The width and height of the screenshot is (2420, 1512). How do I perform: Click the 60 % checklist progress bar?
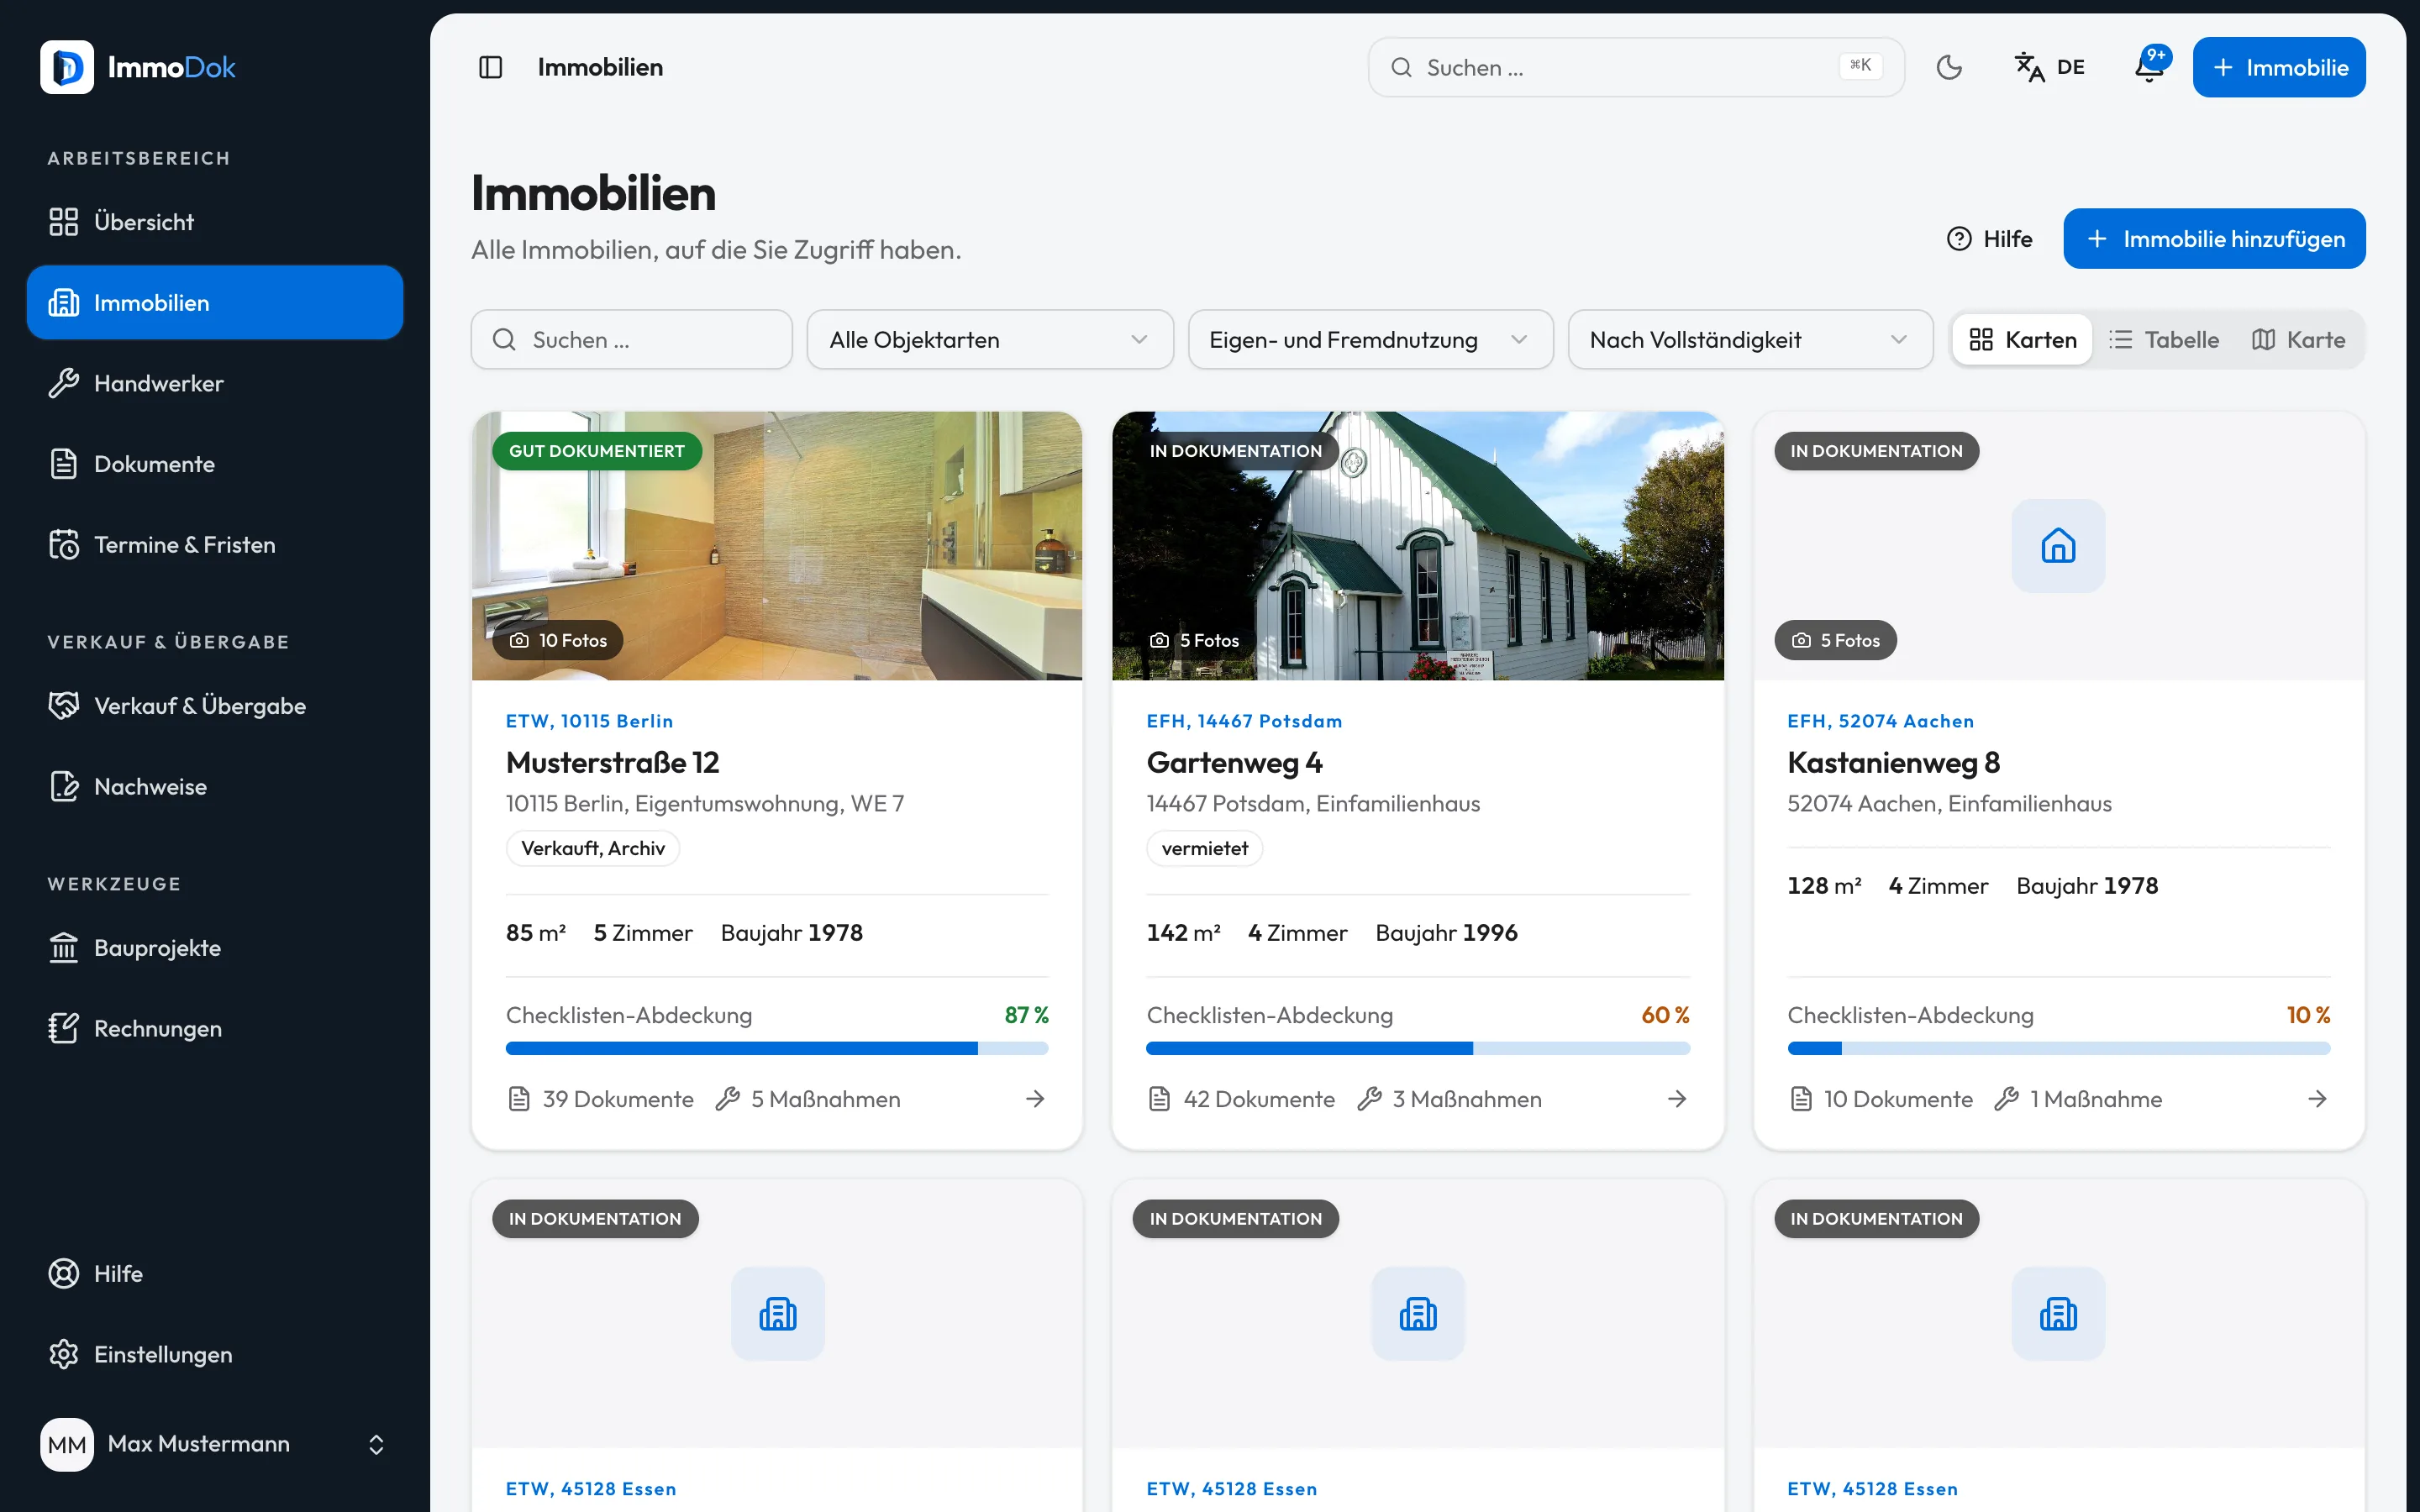(x=1418, y=1048)
